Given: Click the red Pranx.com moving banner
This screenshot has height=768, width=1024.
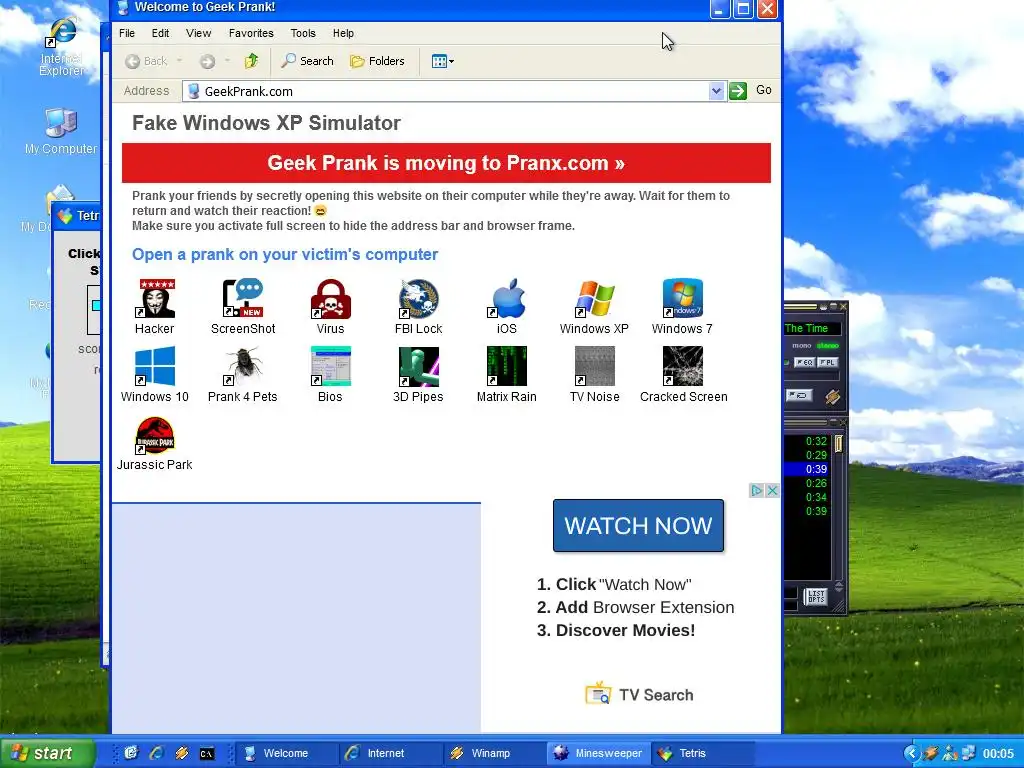Looking at the screenshot, I should point(446,163).
